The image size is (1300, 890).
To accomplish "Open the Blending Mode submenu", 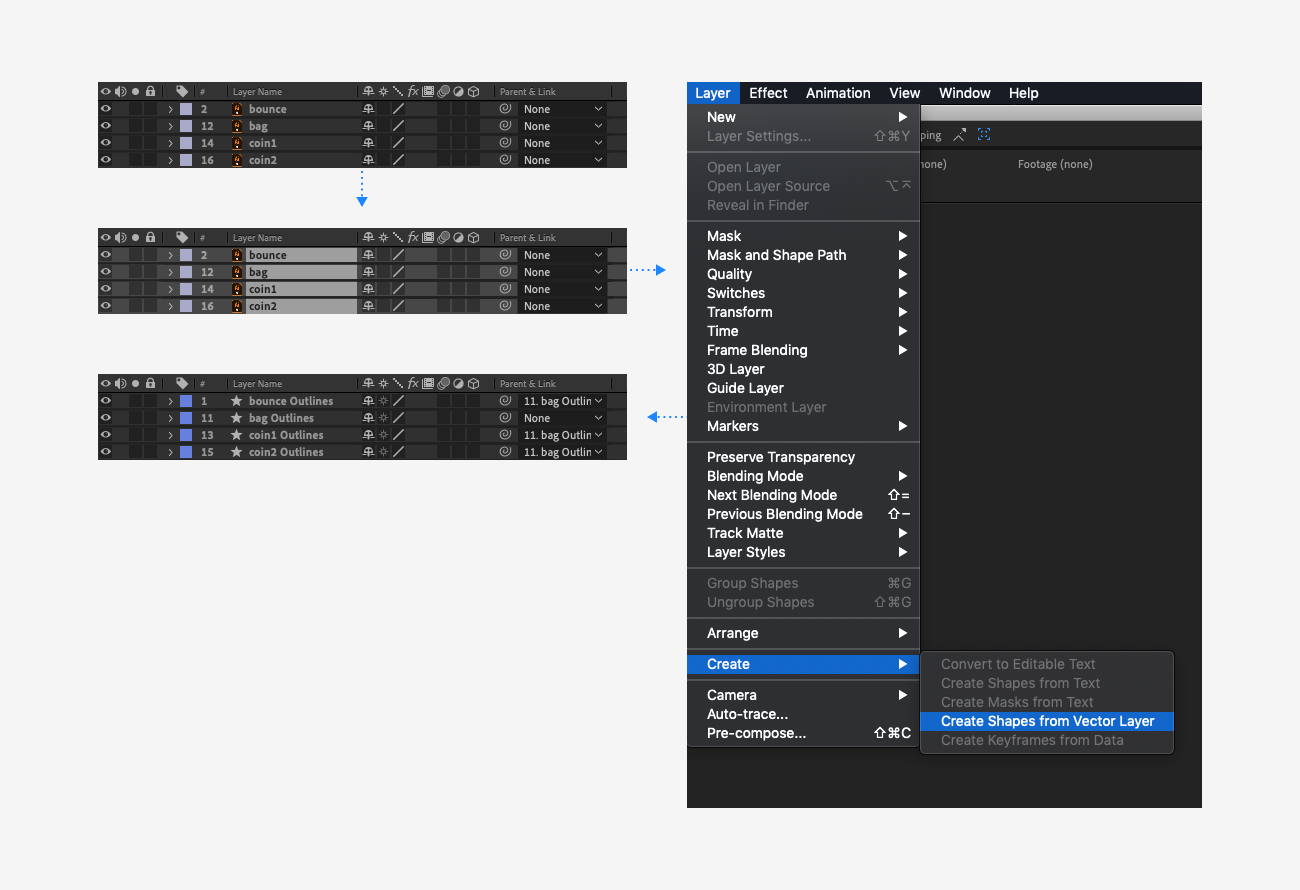I will pyautogui.click(x=803, y=476).
